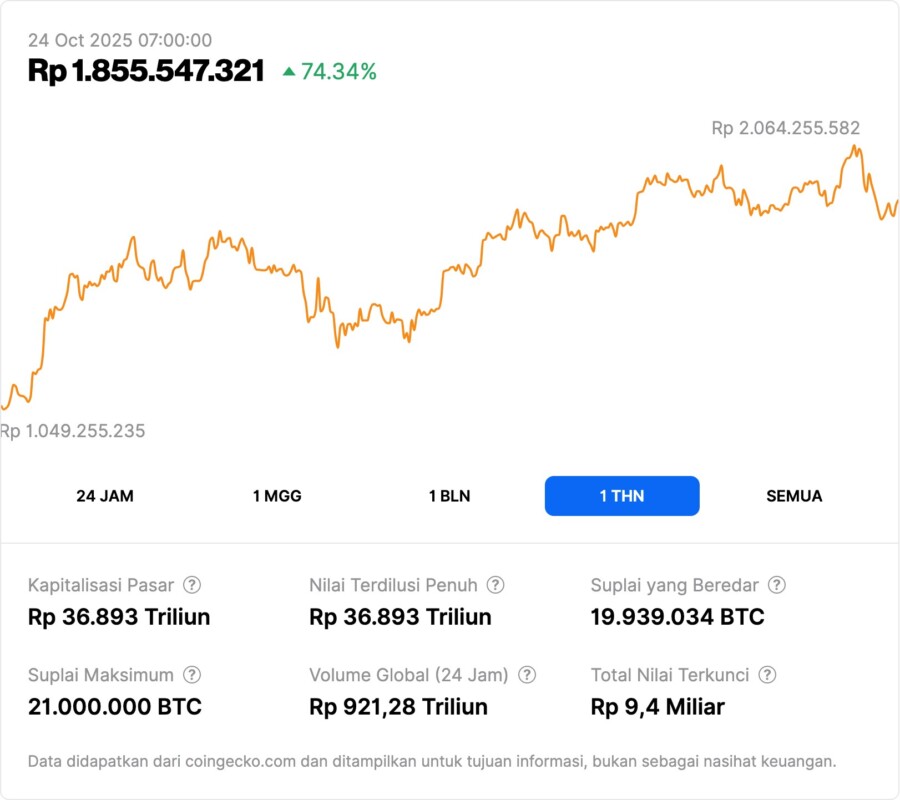Screen dimensions: 900x800
Task: Click the Rp 2.064.255.582 high price label
Action: point(785,128)
